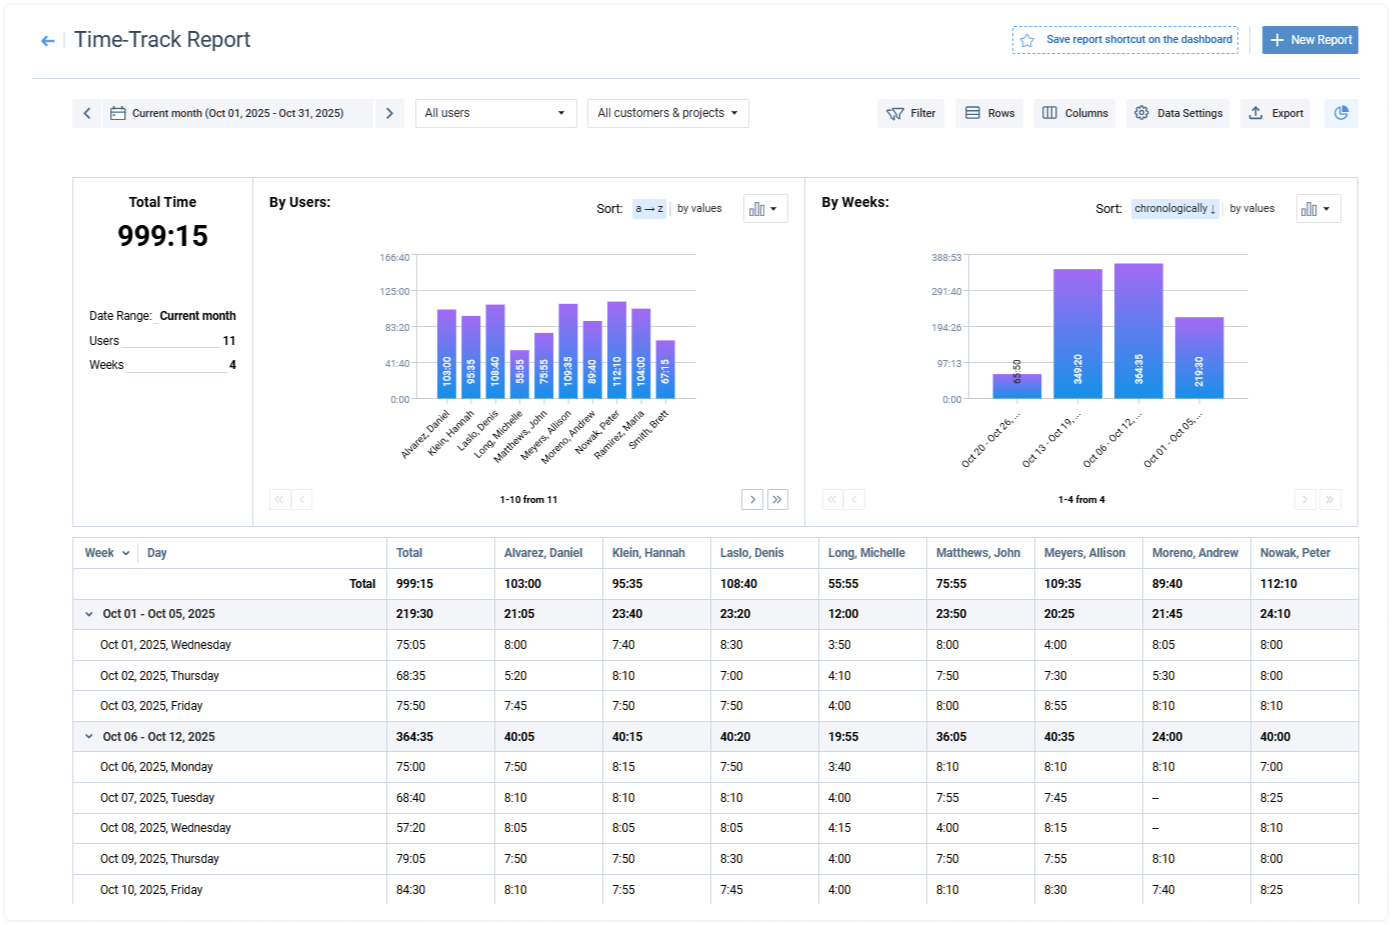Open chart type menu in By Weeks
The height and width of the screenshot is (925, 1392).
[x=1317, y=209]
